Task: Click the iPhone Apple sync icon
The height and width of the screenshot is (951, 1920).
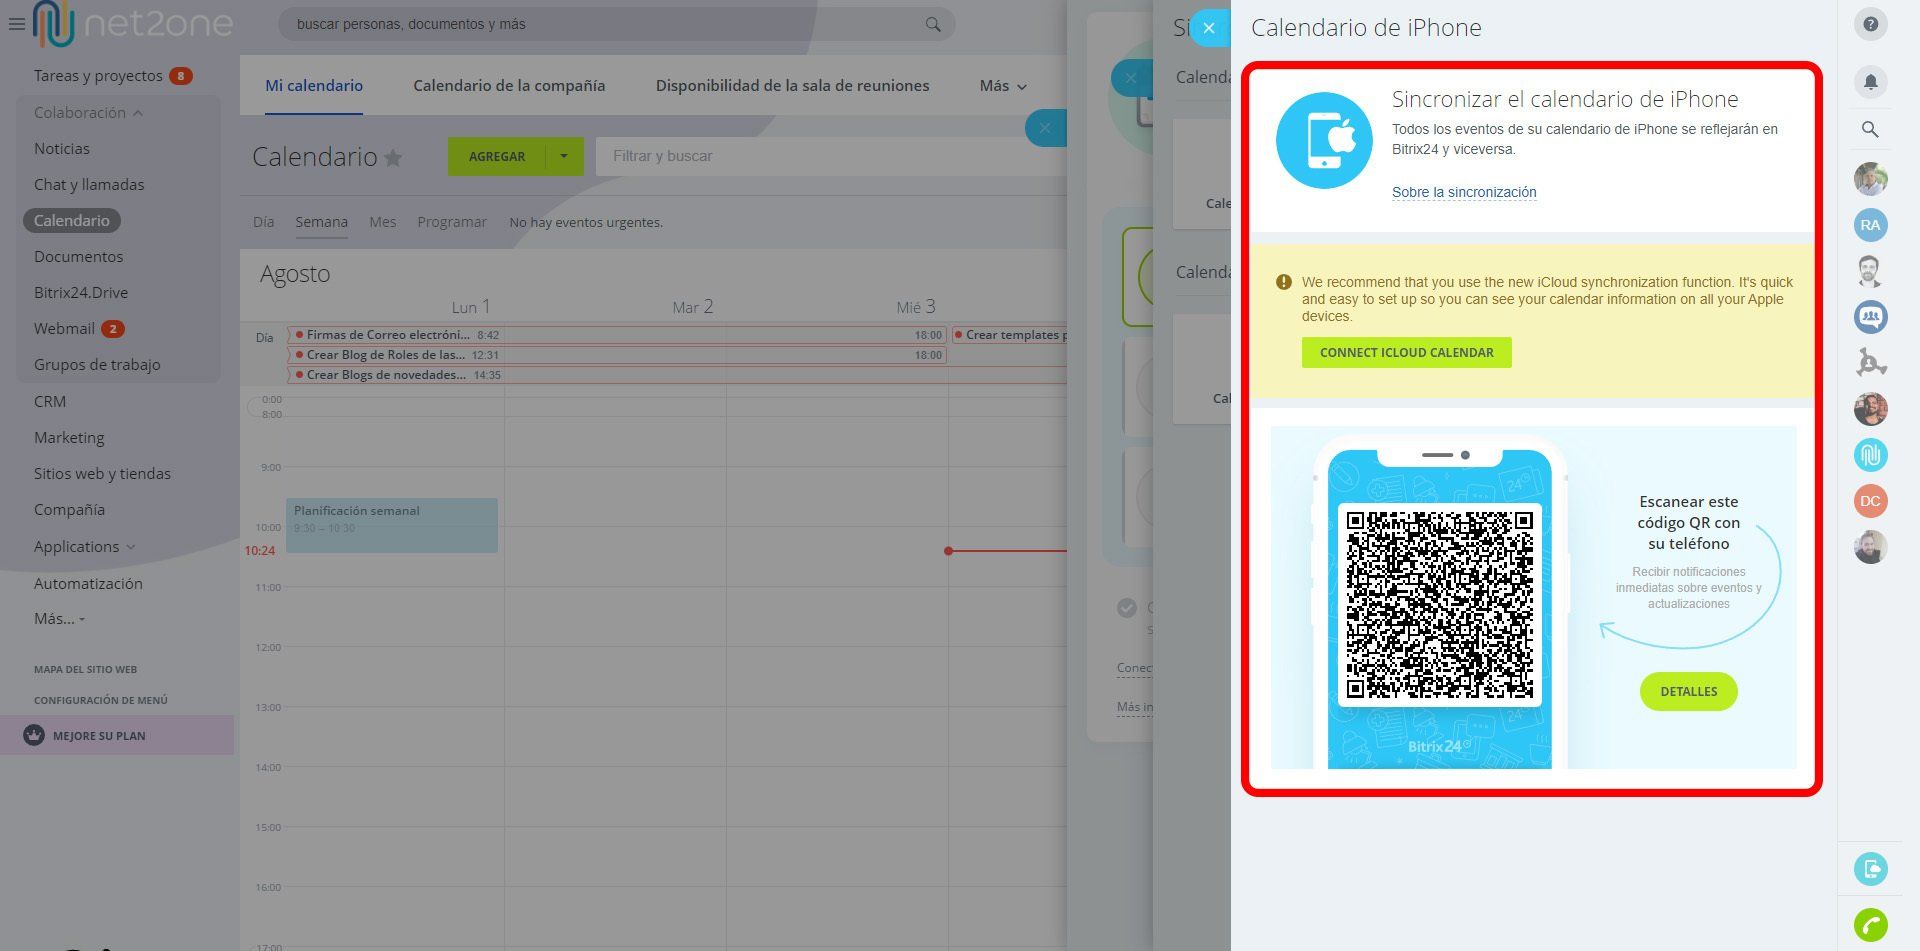Action: click(x=1324, y=141)
